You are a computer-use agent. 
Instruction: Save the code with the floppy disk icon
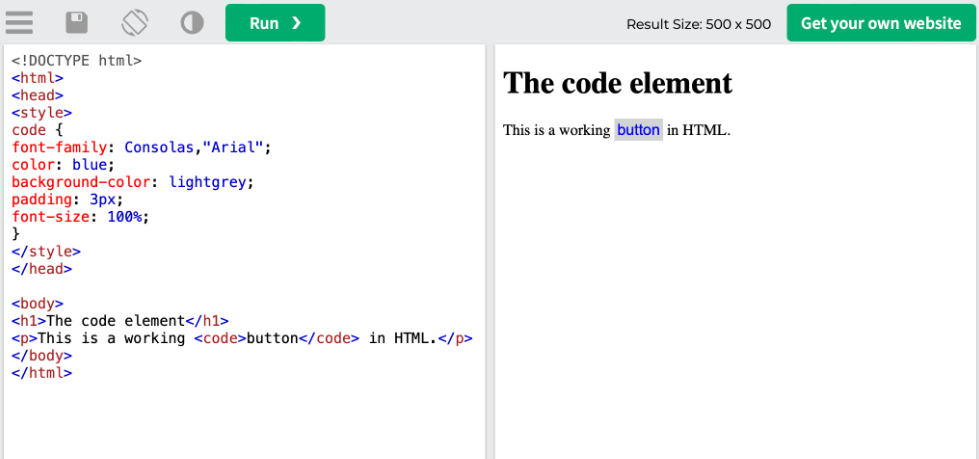(x=76, y=22)
